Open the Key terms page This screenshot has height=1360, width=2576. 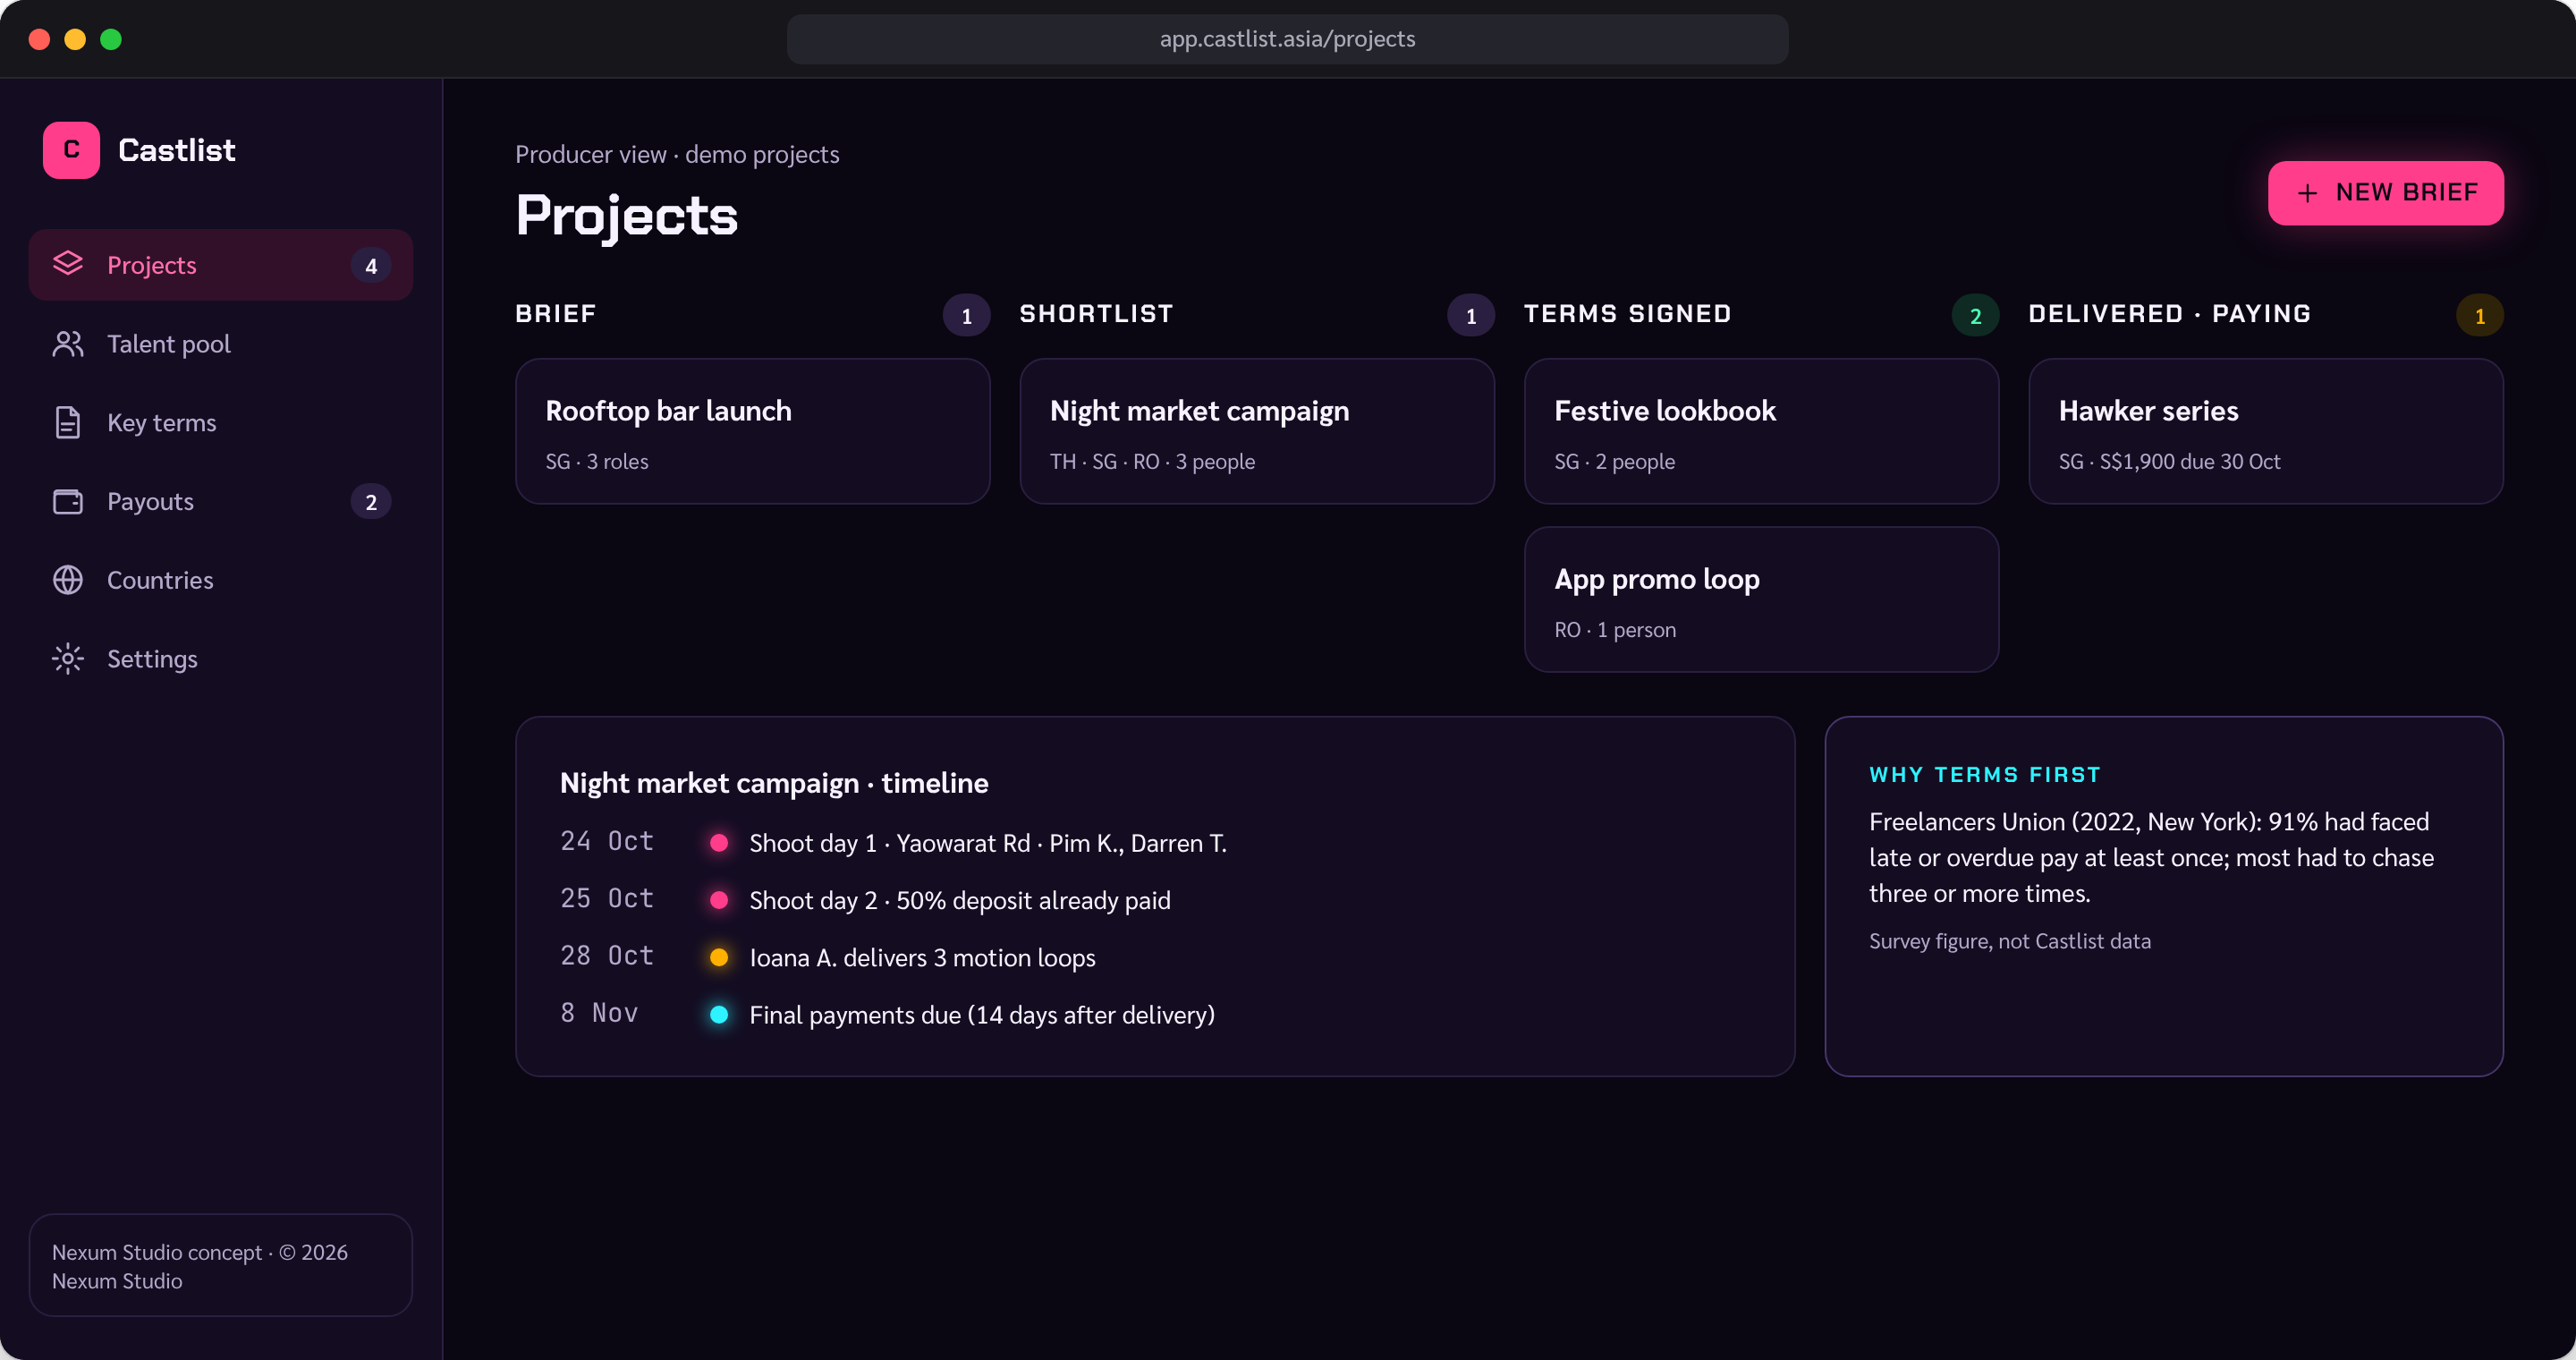click(220, 422)
